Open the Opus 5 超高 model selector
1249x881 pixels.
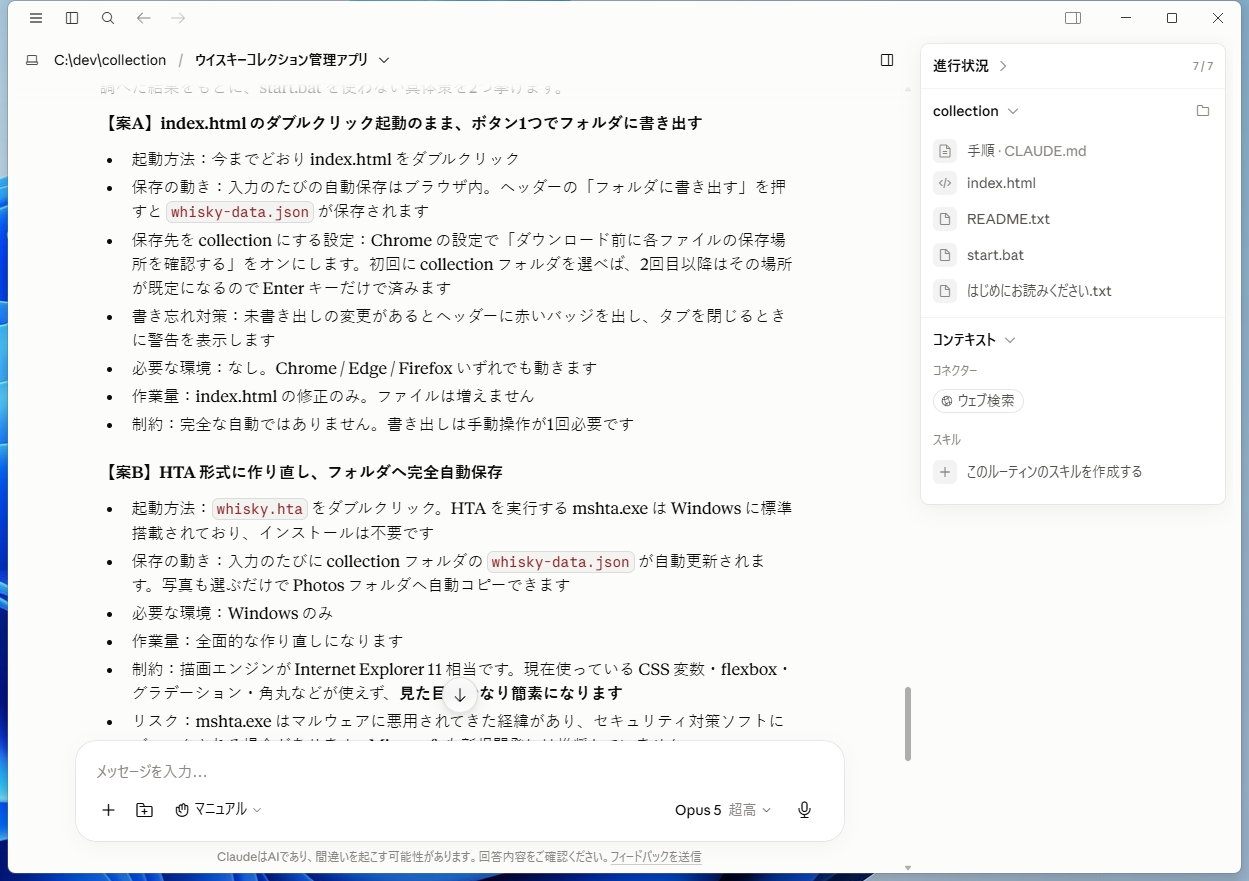click(723, 810)
